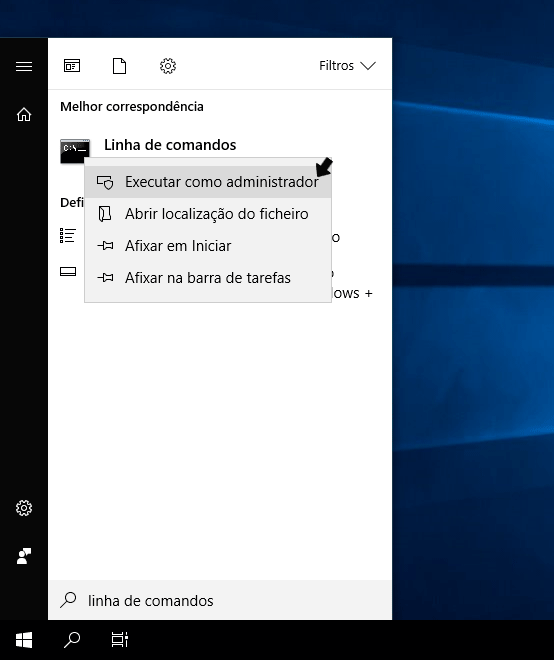Open the Windows Start button
Viewport: 554px width, 660px height.
click(x=24, y=640)
